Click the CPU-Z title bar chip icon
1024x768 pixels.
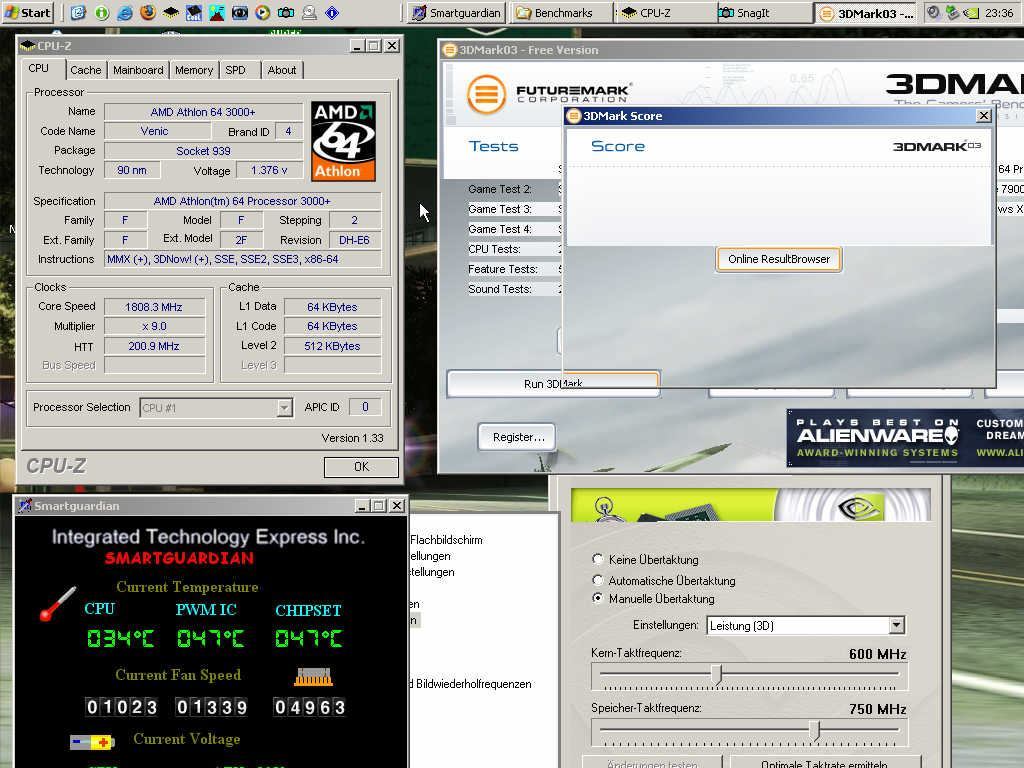point(27,46)
